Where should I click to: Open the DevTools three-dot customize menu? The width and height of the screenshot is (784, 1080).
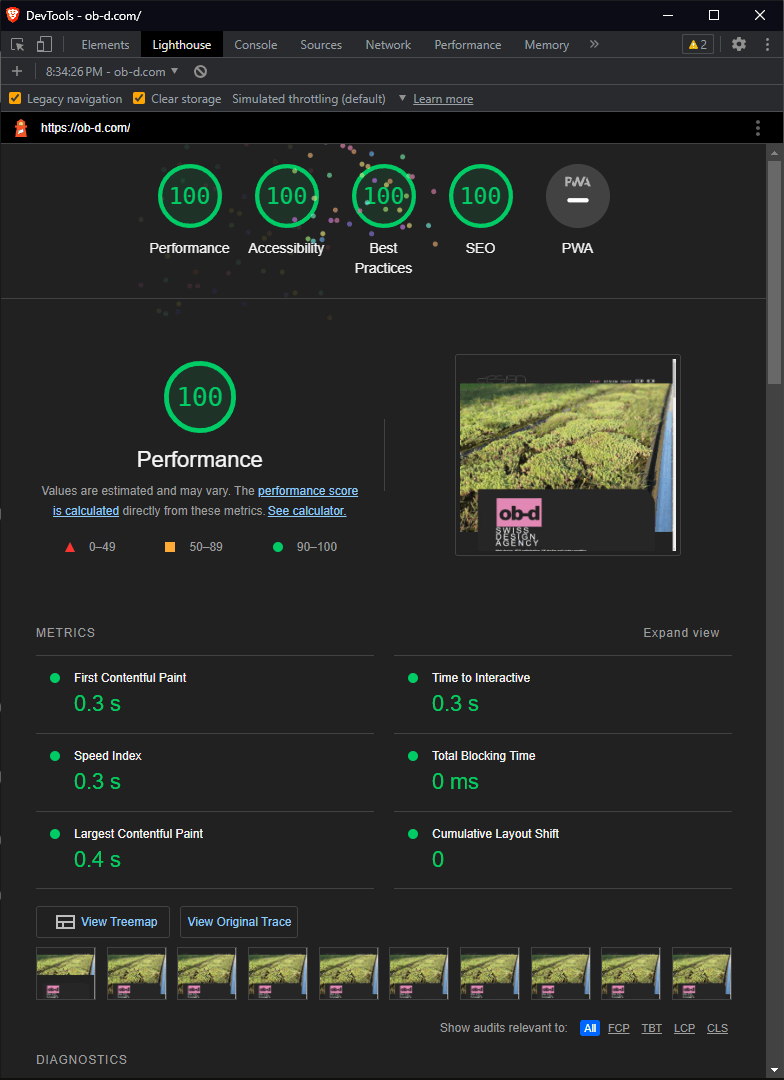point(765,44)
